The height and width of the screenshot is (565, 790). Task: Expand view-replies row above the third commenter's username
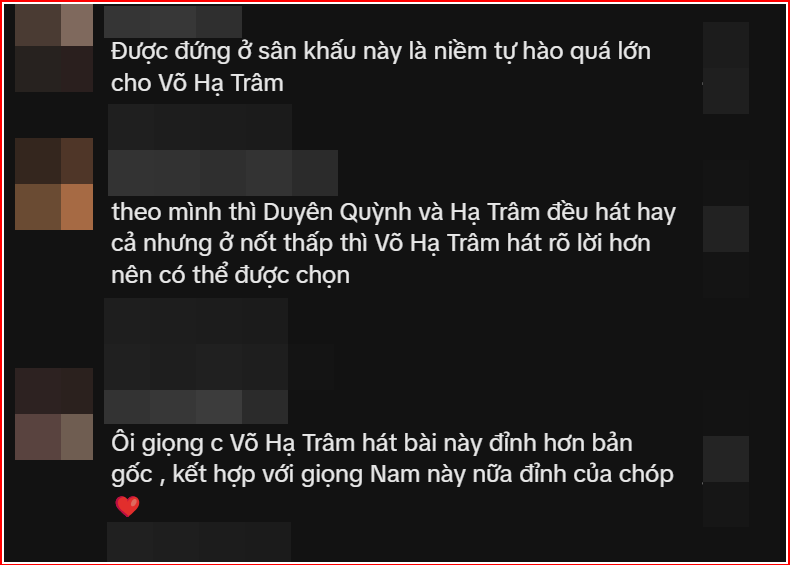(x=219, y=366)
